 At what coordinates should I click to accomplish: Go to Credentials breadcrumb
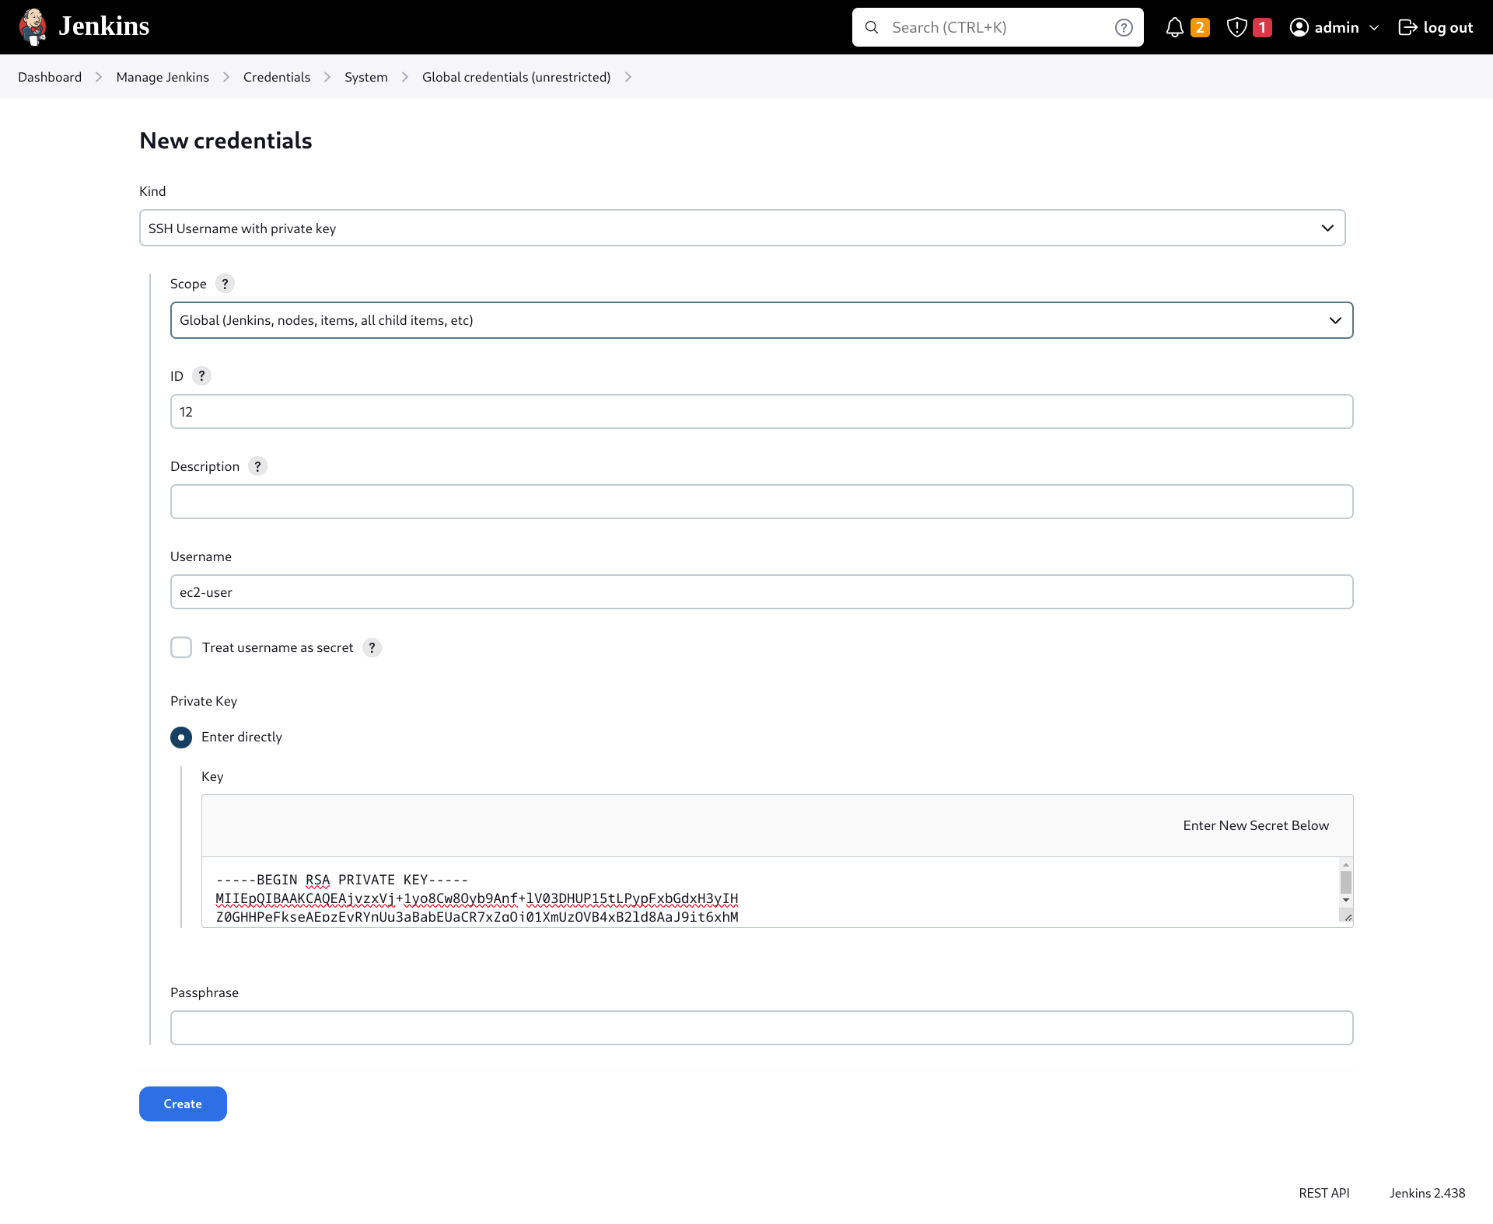(277, 77)
